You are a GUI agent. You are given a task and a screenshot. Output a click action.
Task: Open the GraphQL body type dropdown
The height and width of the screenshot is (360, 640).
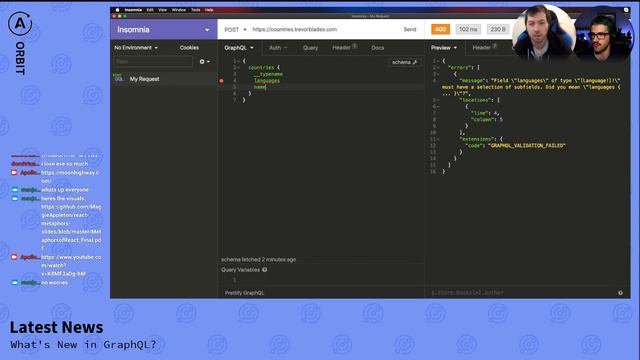pos(239,48)
